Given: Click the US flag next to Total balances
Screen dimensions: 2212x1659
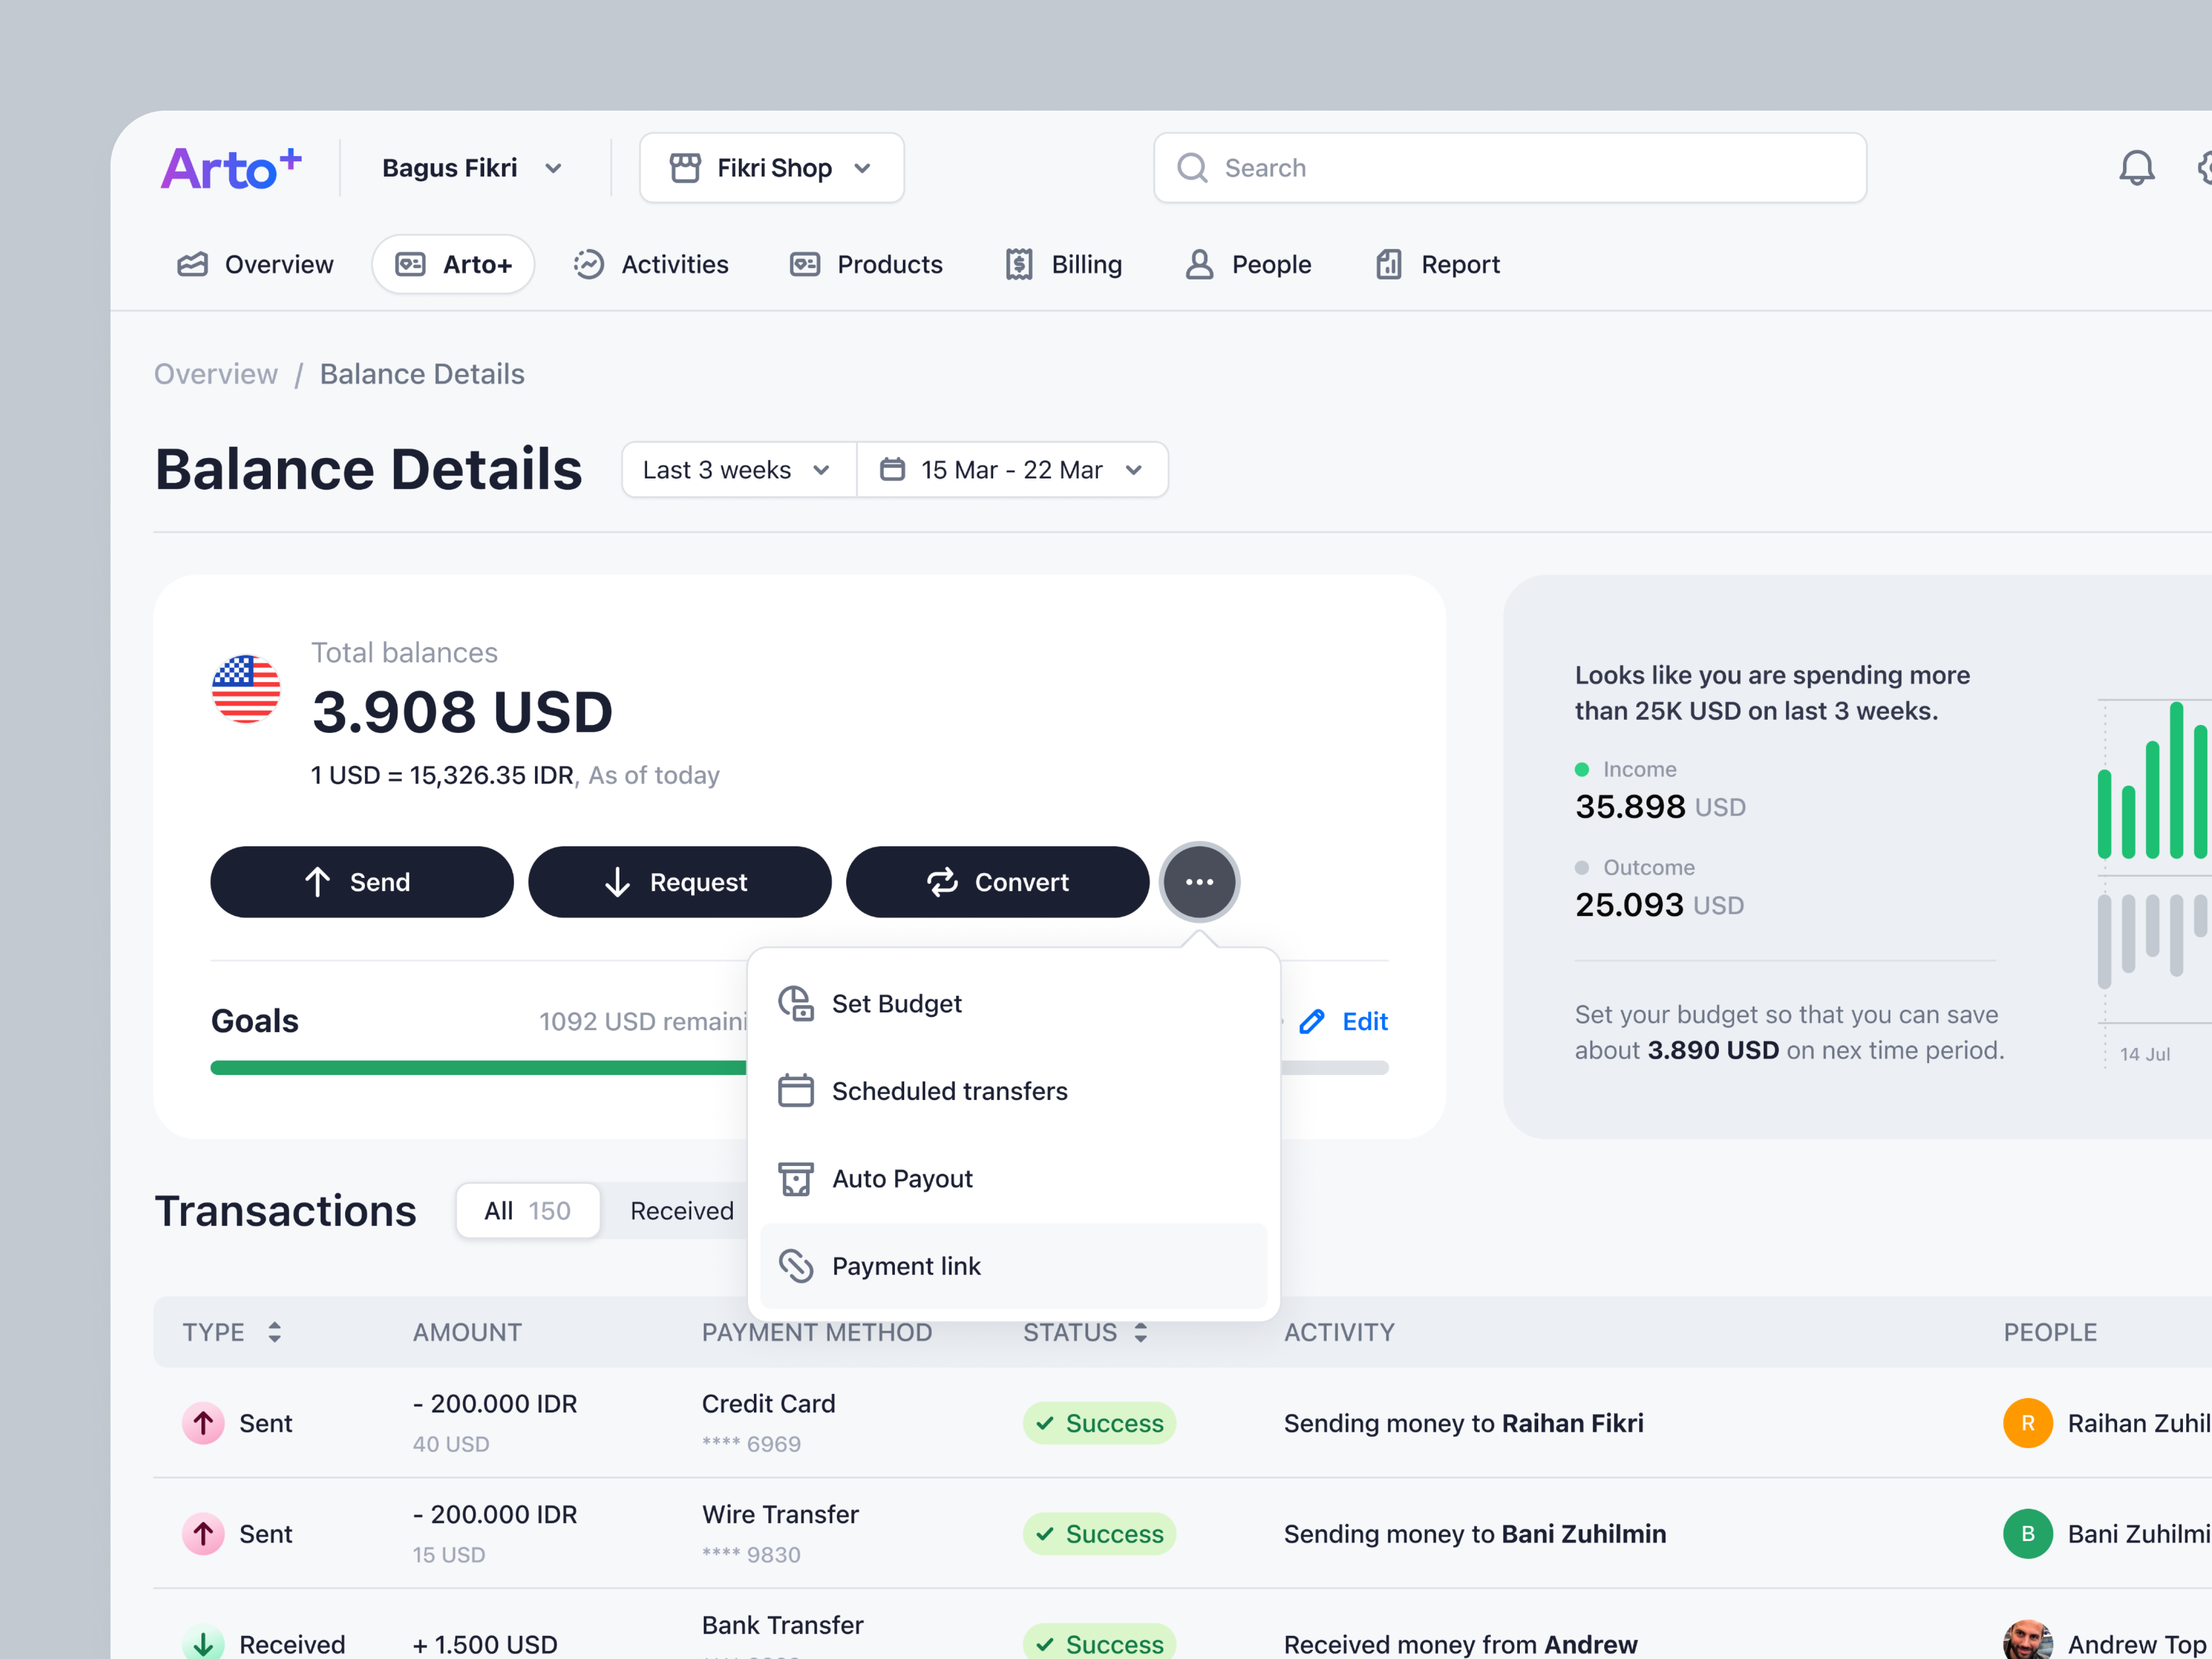Looking at the screenshot, I should click(245, 688).
